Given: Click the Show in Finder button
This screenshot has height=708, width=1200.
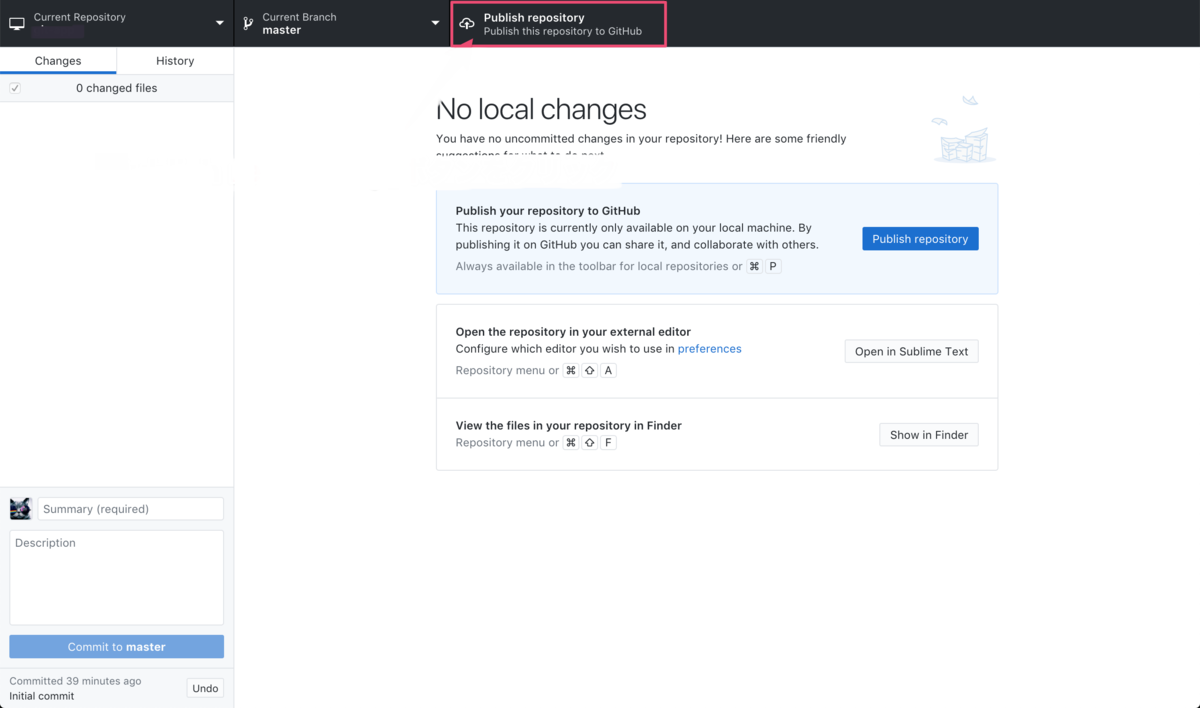Looking at the screenshot, I should [x=929, y=435].
